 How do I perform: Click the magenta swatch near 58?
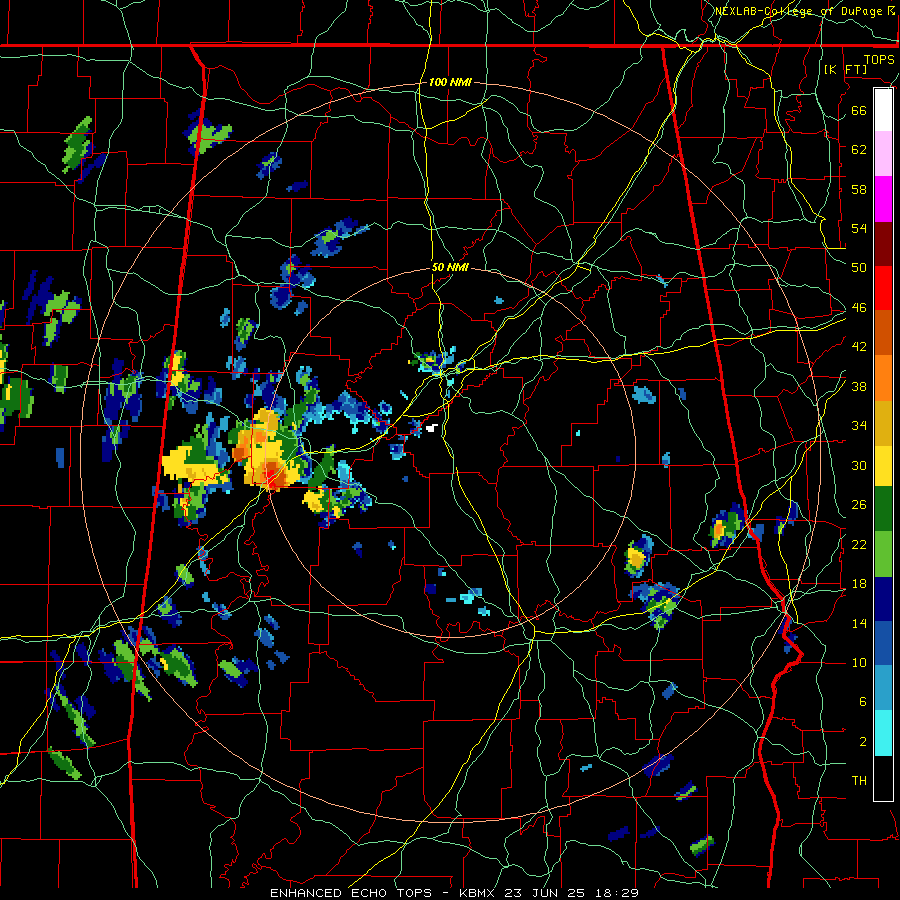pyautogui.click(x=883, y=199)
